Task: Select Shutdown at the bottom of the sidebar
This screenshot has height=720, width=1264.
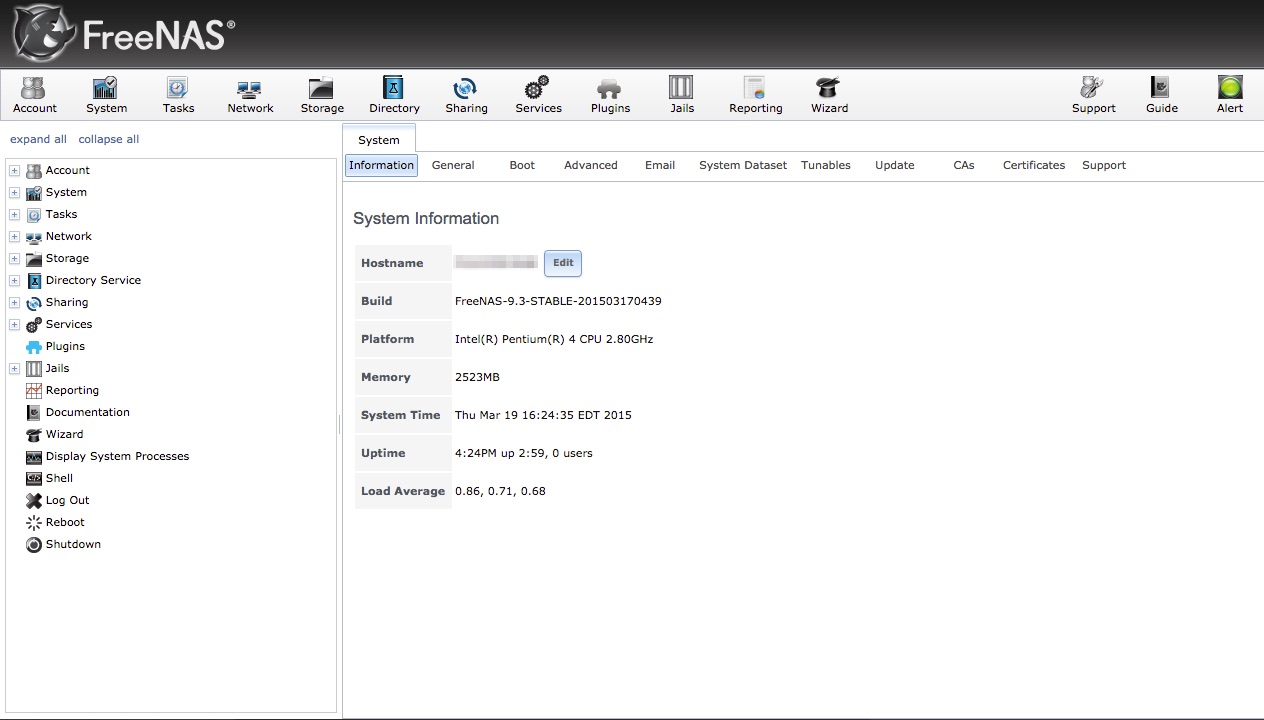Action: click(x=72, y=544)
